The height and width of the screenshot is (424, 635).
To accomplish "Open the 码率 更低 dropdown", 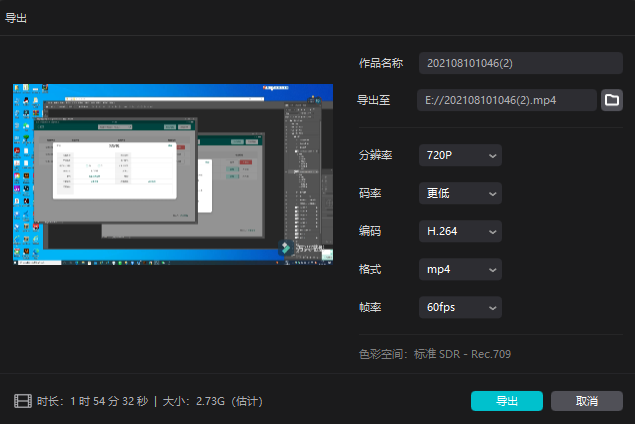I will click(x=460, y=193).
